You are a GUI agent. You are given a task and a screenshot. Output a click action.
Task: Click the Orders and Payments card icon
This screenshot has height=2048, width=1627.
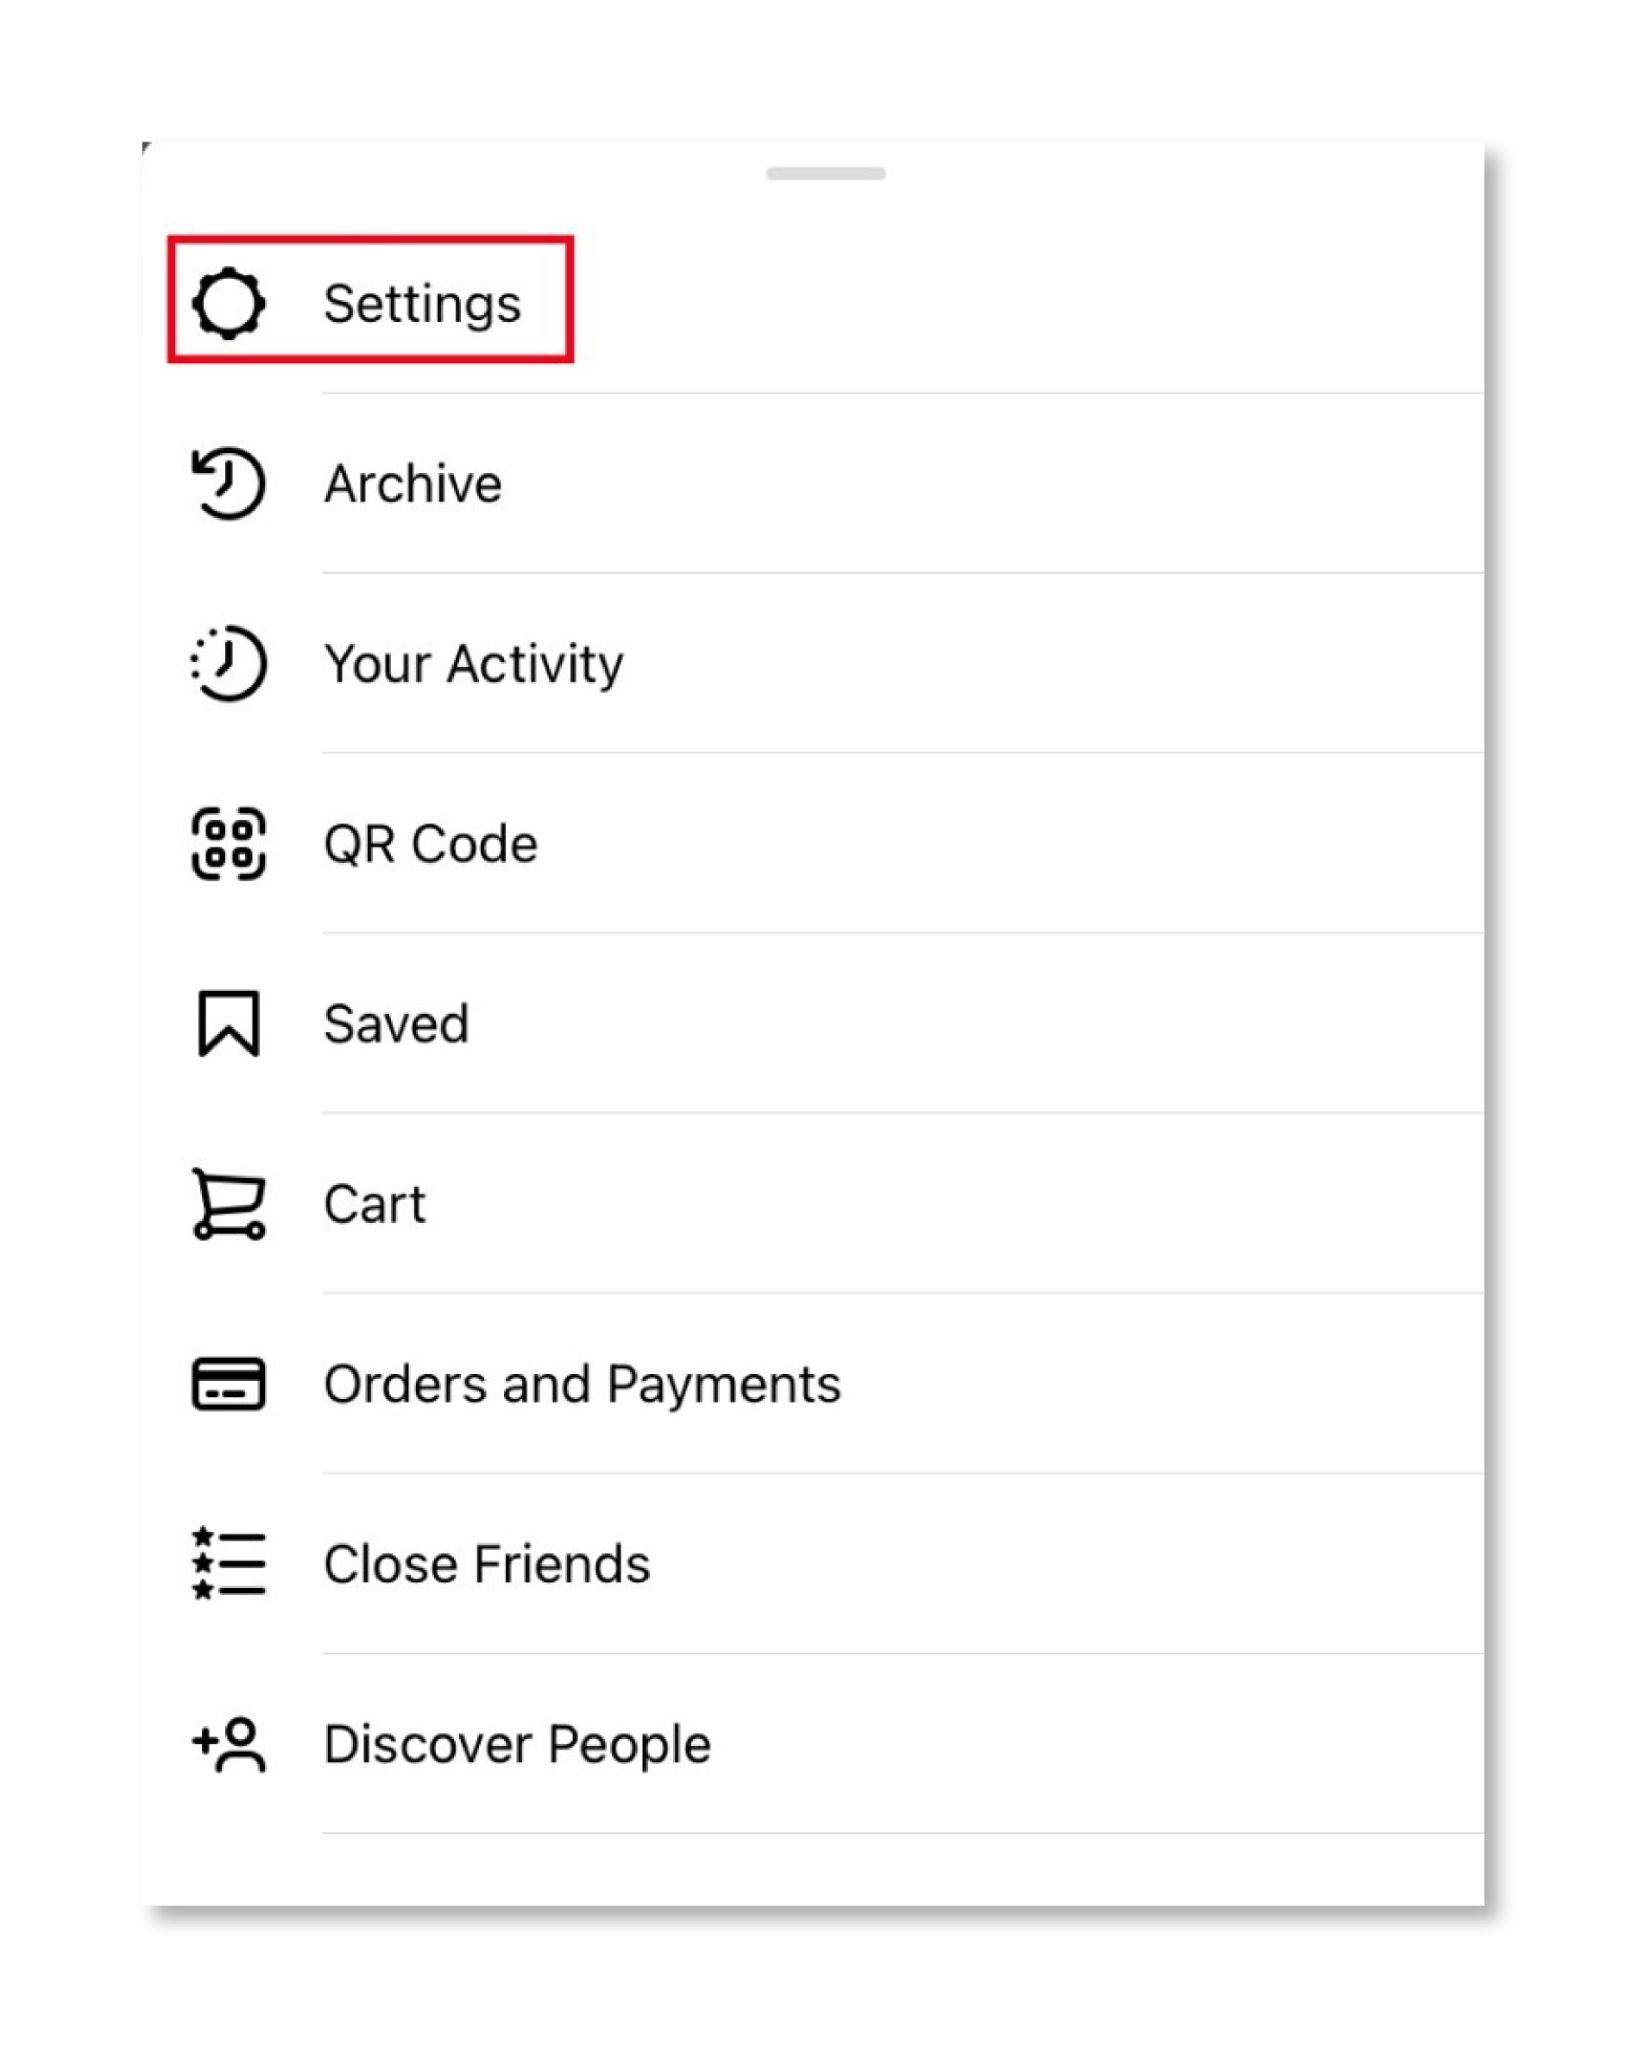point(228,1384)
